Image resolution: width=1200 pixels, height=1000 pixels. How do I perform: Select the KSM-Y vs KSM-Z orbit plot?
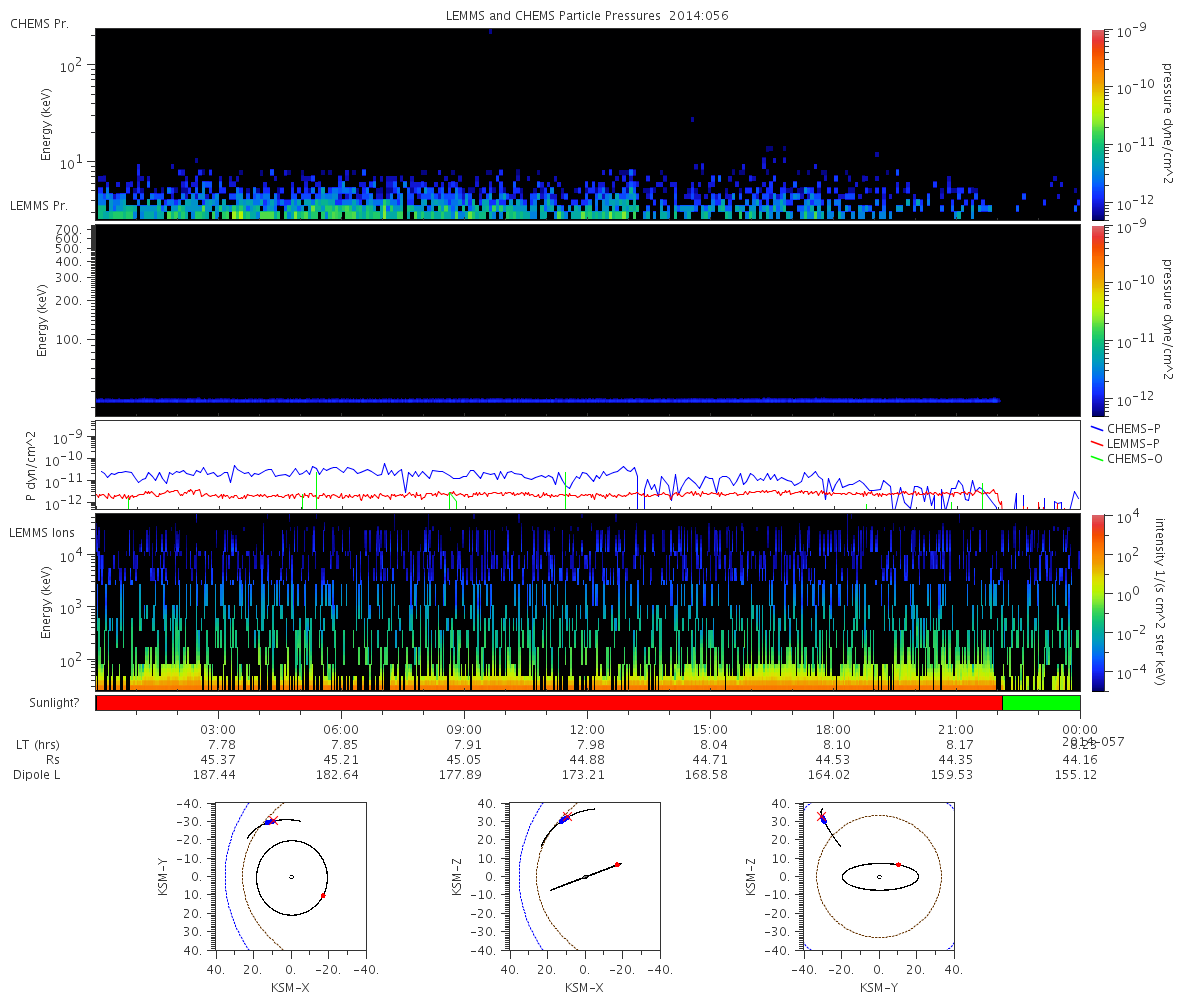pos(879,876)
